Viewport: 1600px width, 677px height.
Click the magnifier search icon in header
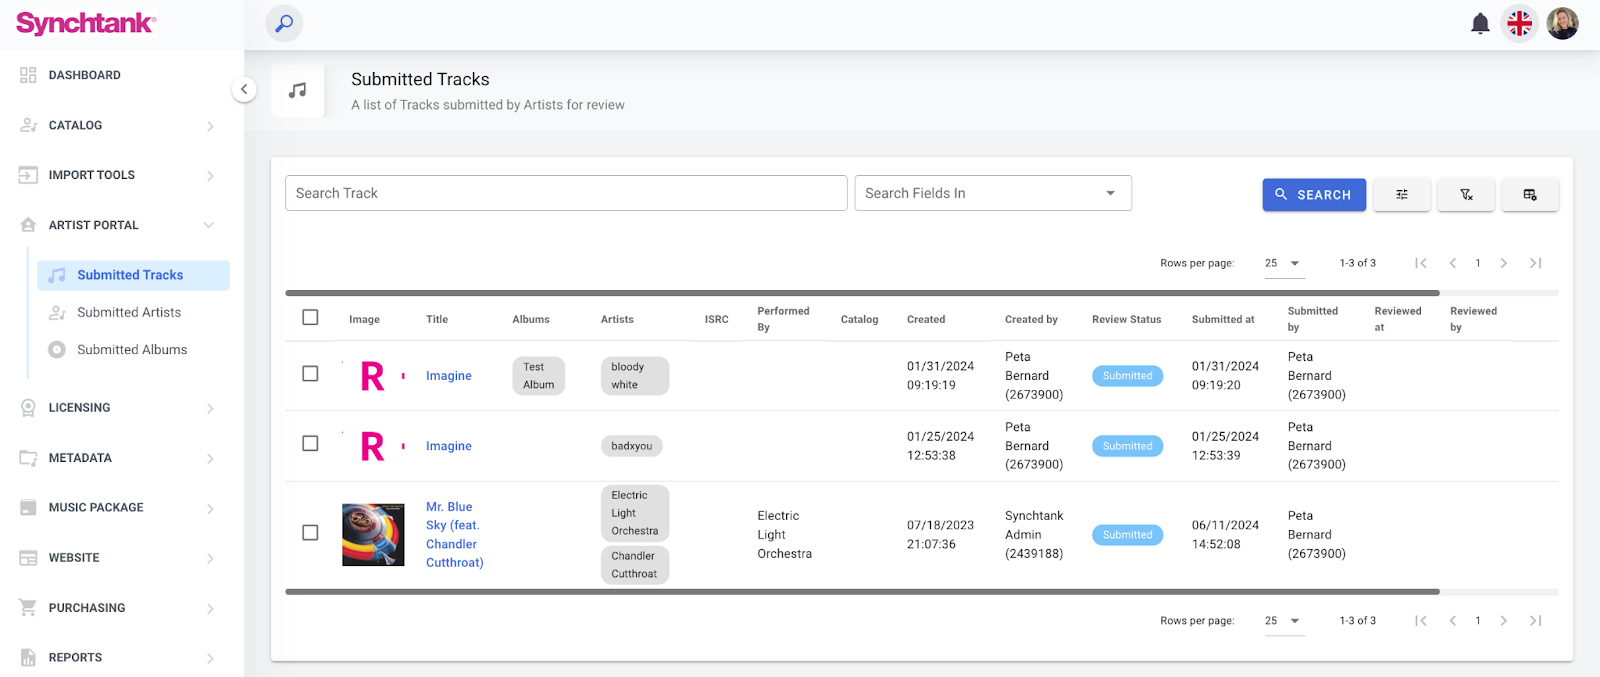pos(284,23)
